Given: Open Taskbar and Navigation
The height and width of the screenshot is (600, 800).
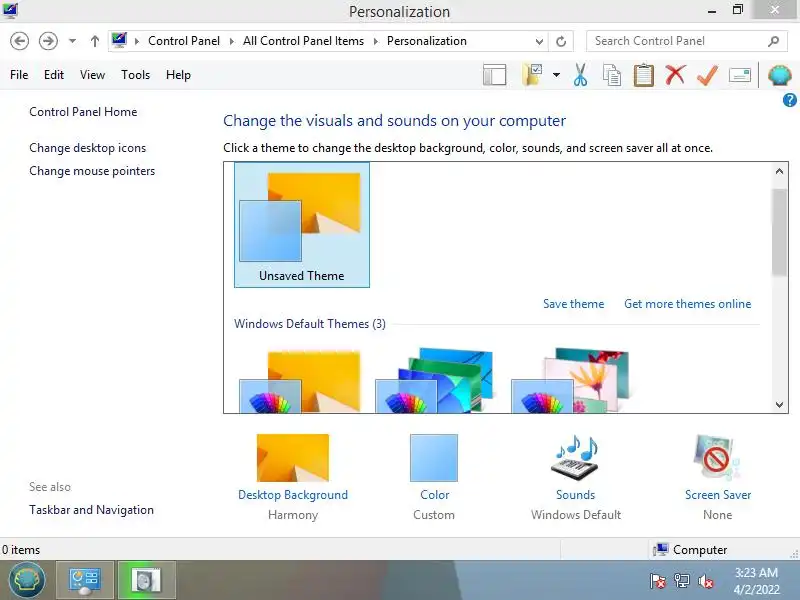Looking at the screenshot, I should click(91, 510).
